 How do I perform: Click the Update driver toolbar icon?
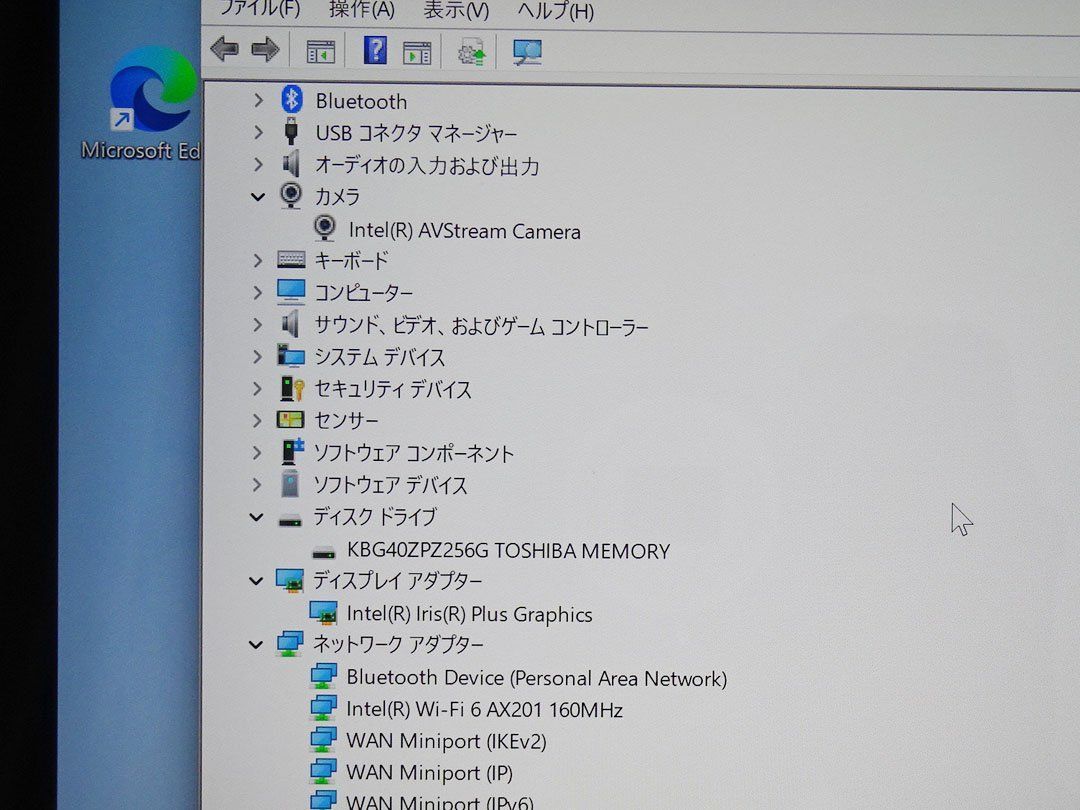(471, 51)
